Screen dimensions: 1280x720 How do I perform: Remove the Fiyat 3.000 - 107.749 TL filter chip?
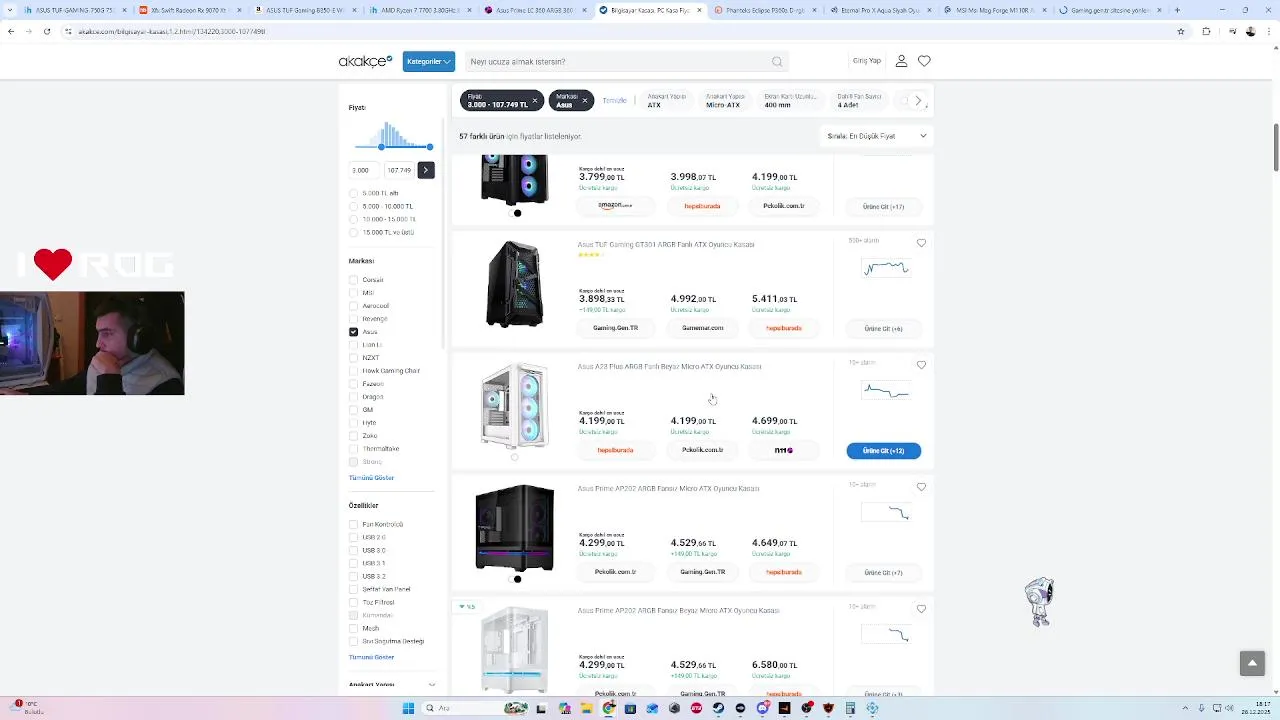coord(534,101)
